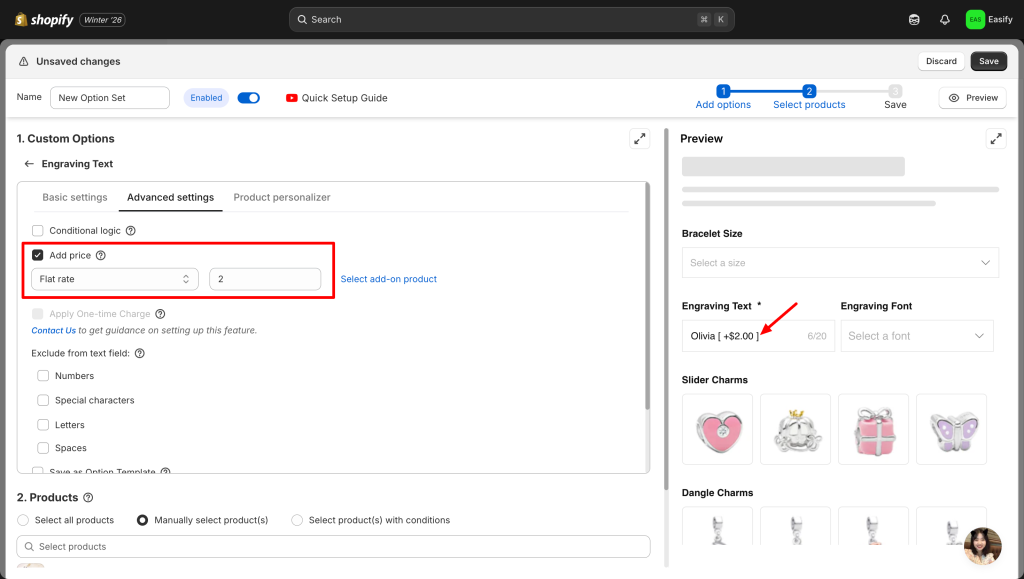
Task: Click the Save button
Action: point(988,61)
